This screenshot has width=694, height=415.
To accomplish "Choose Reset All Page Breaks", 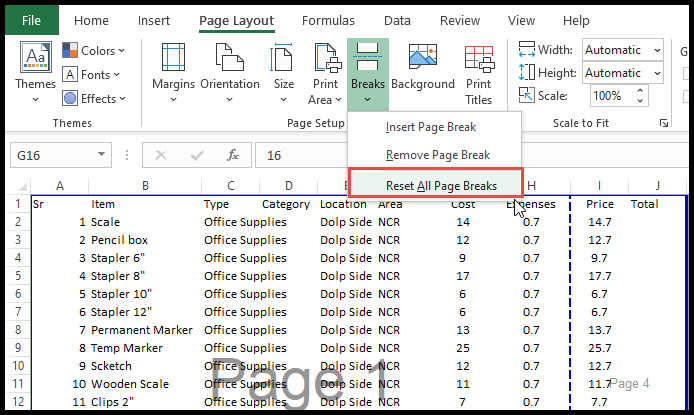I will (x=436, y=186).
